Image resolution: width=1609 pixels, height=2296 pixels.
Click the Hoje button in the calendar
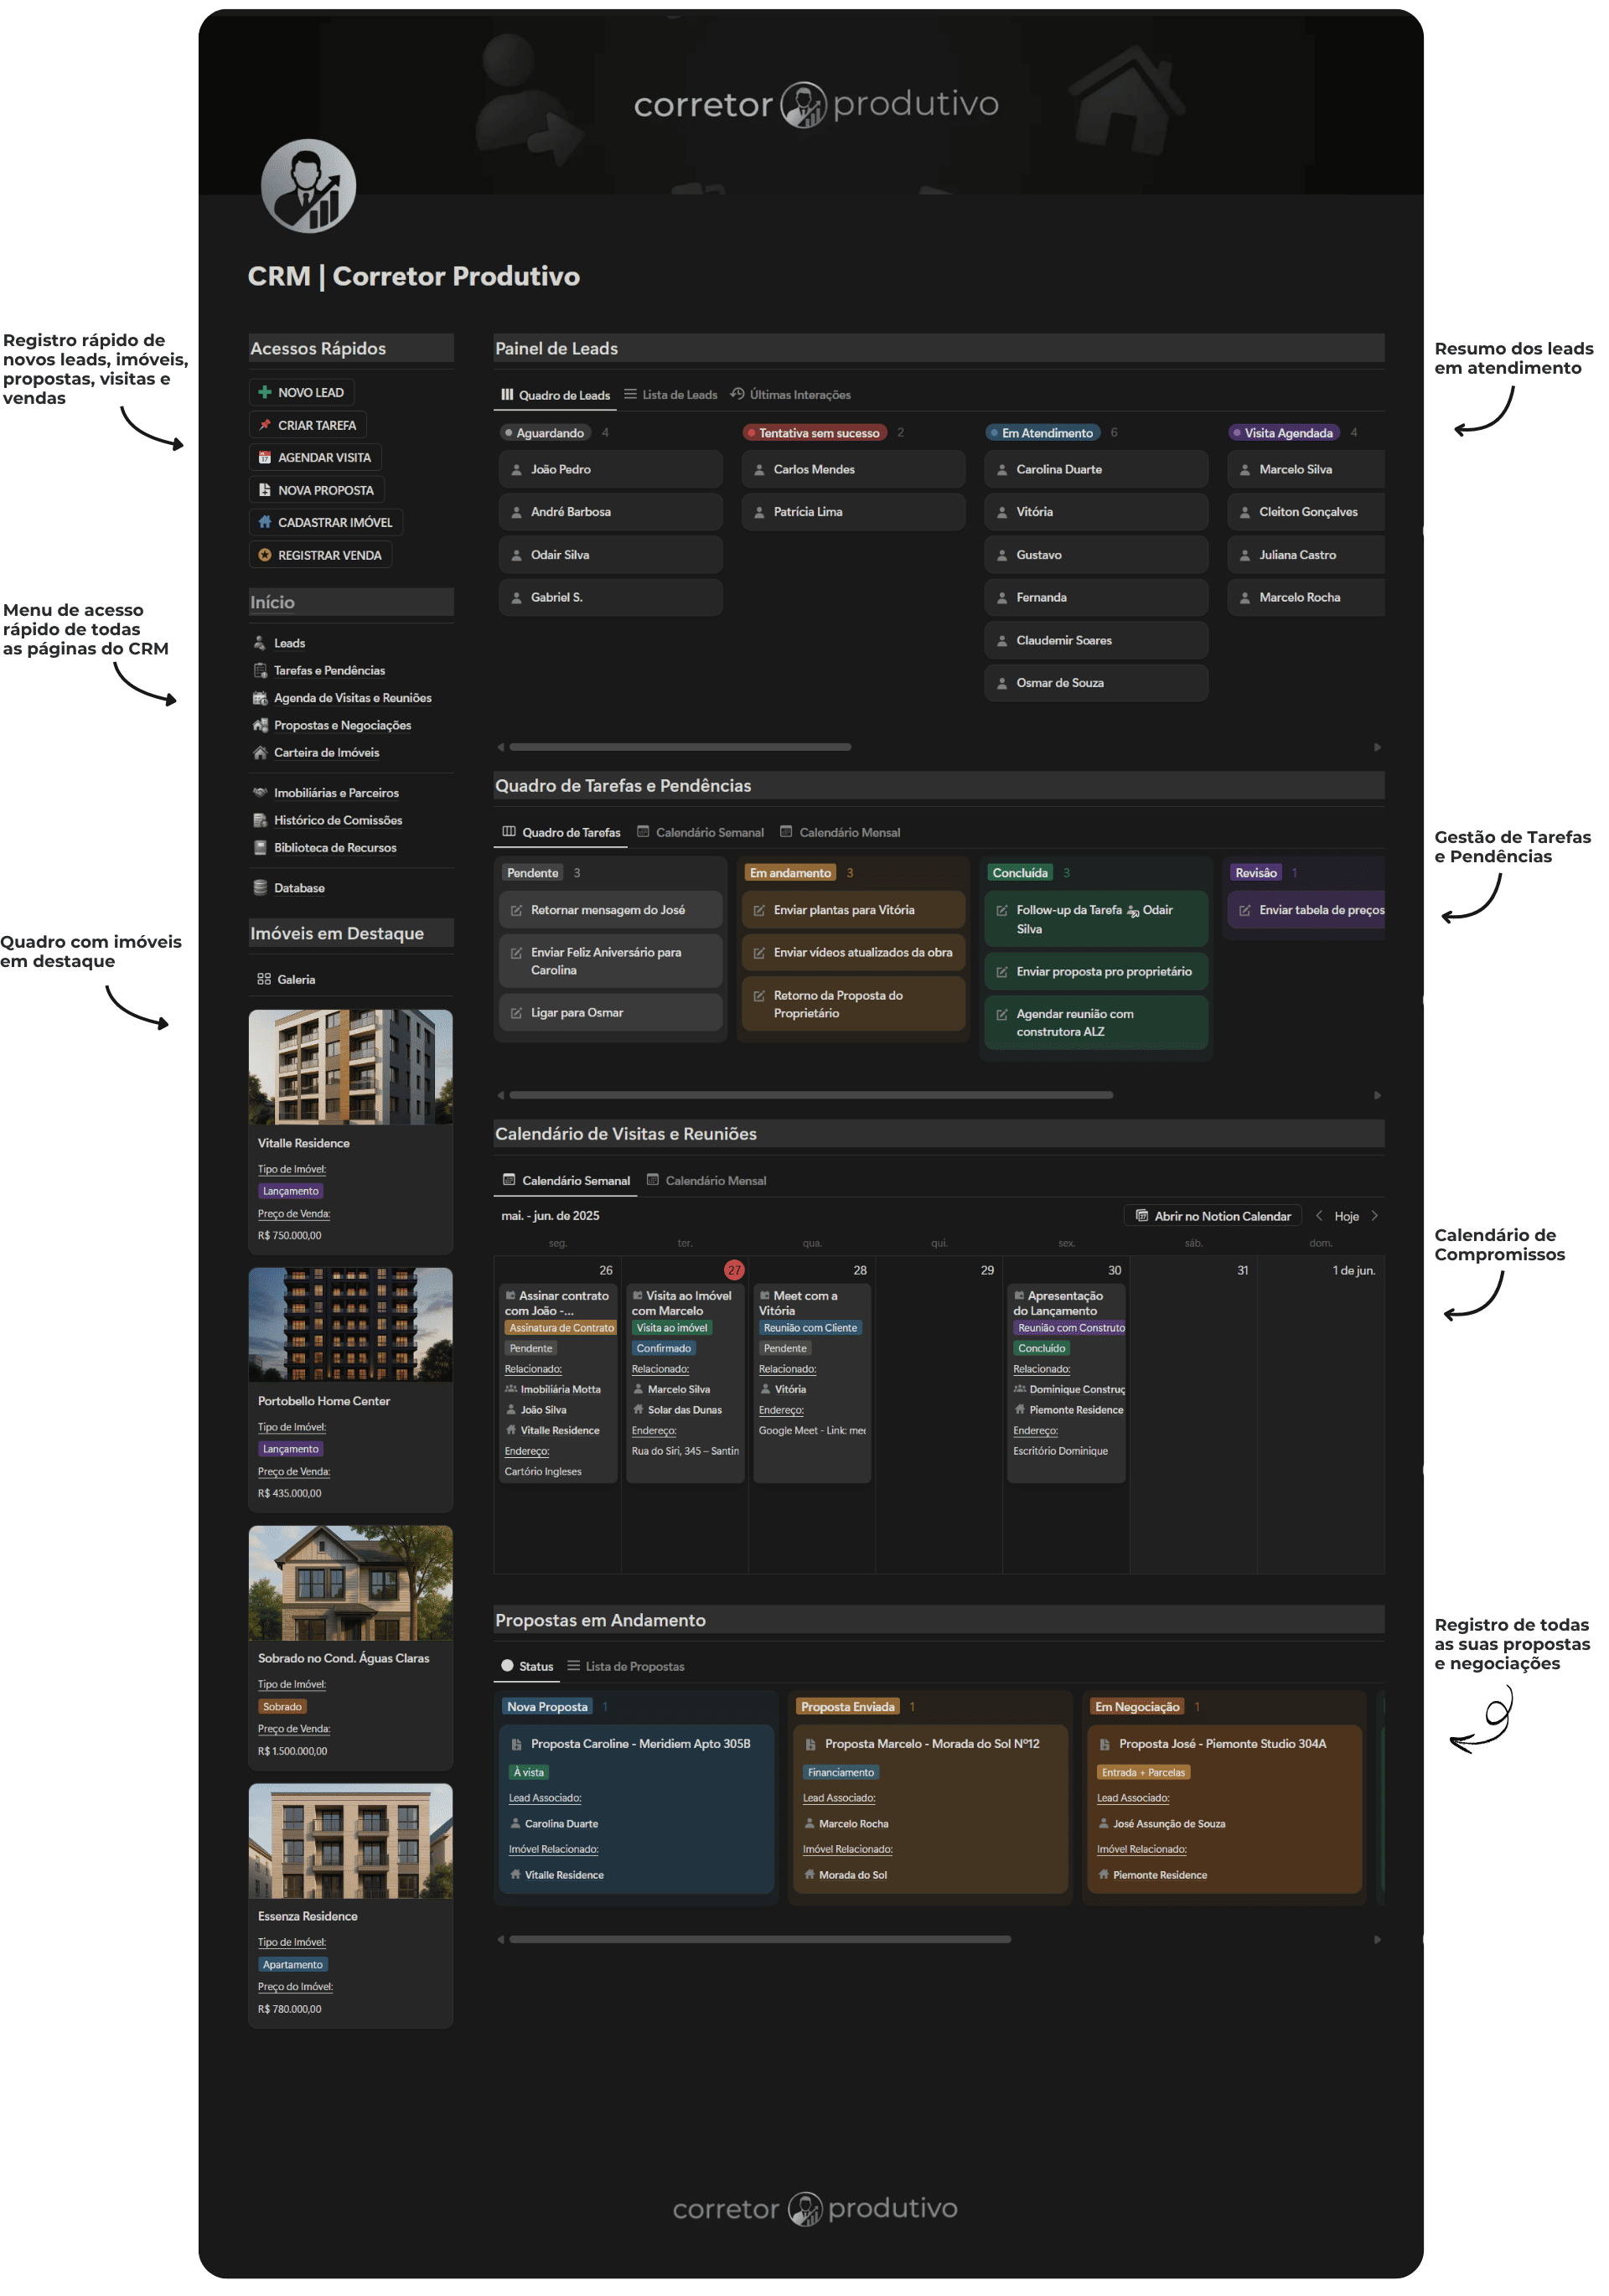[x=1346, y=1216]
